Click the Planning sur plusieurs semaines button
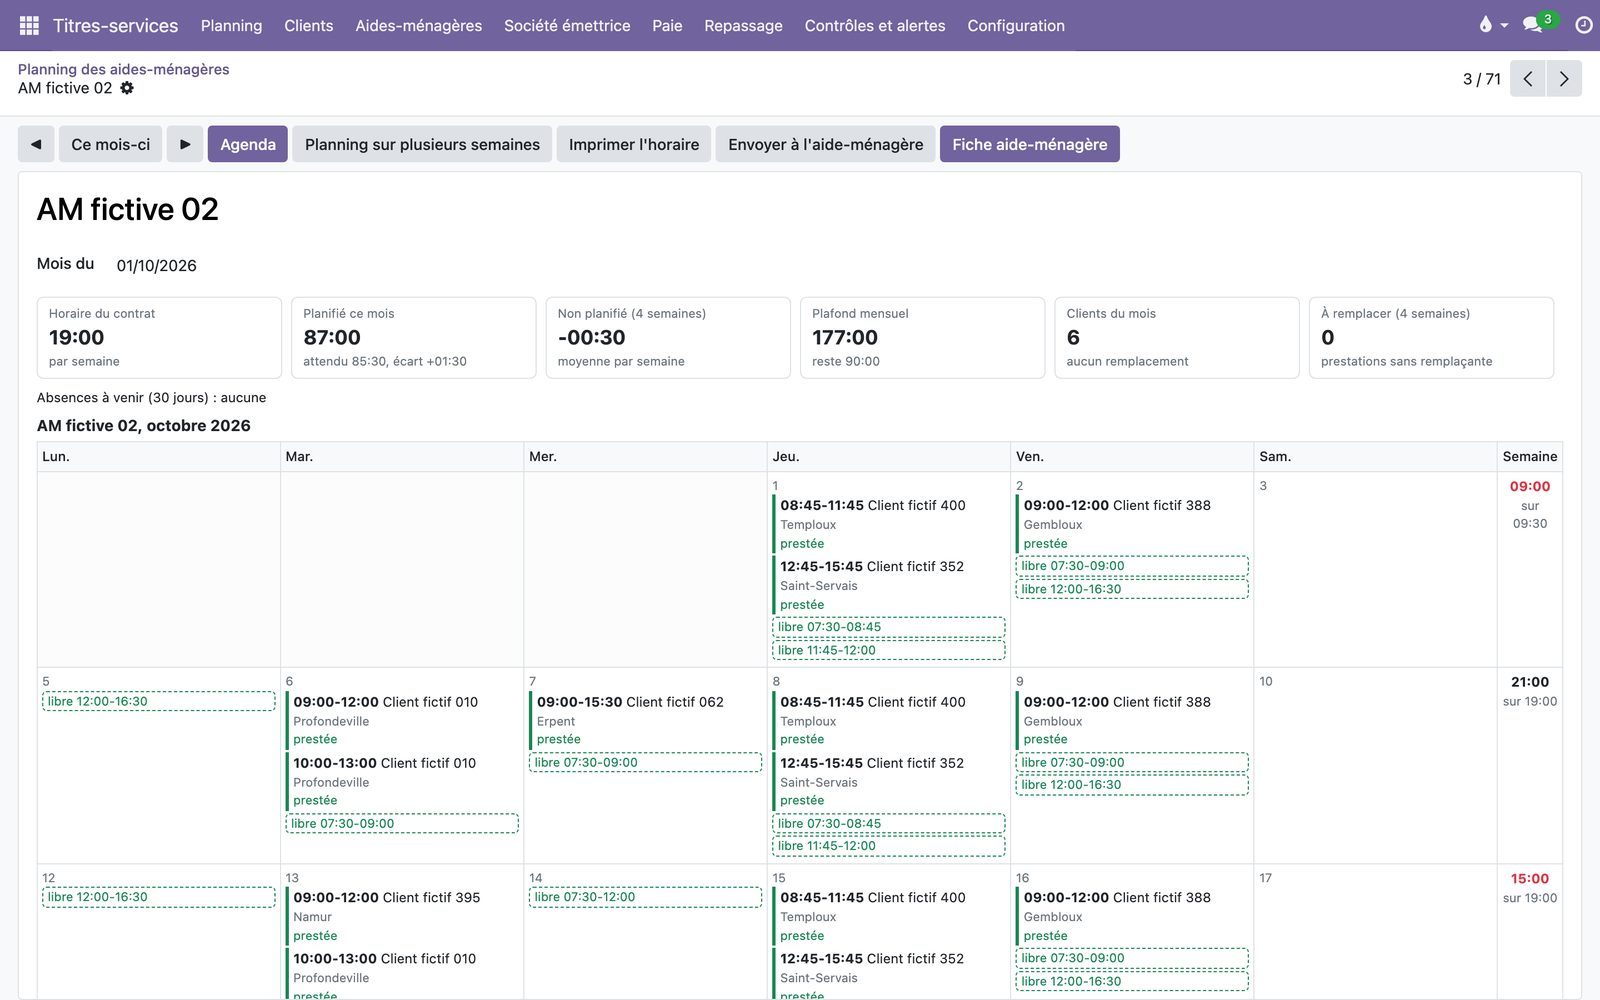The height and width of the screenshot is (1000, 1600). pyautogui.click(x=422, y=144)
